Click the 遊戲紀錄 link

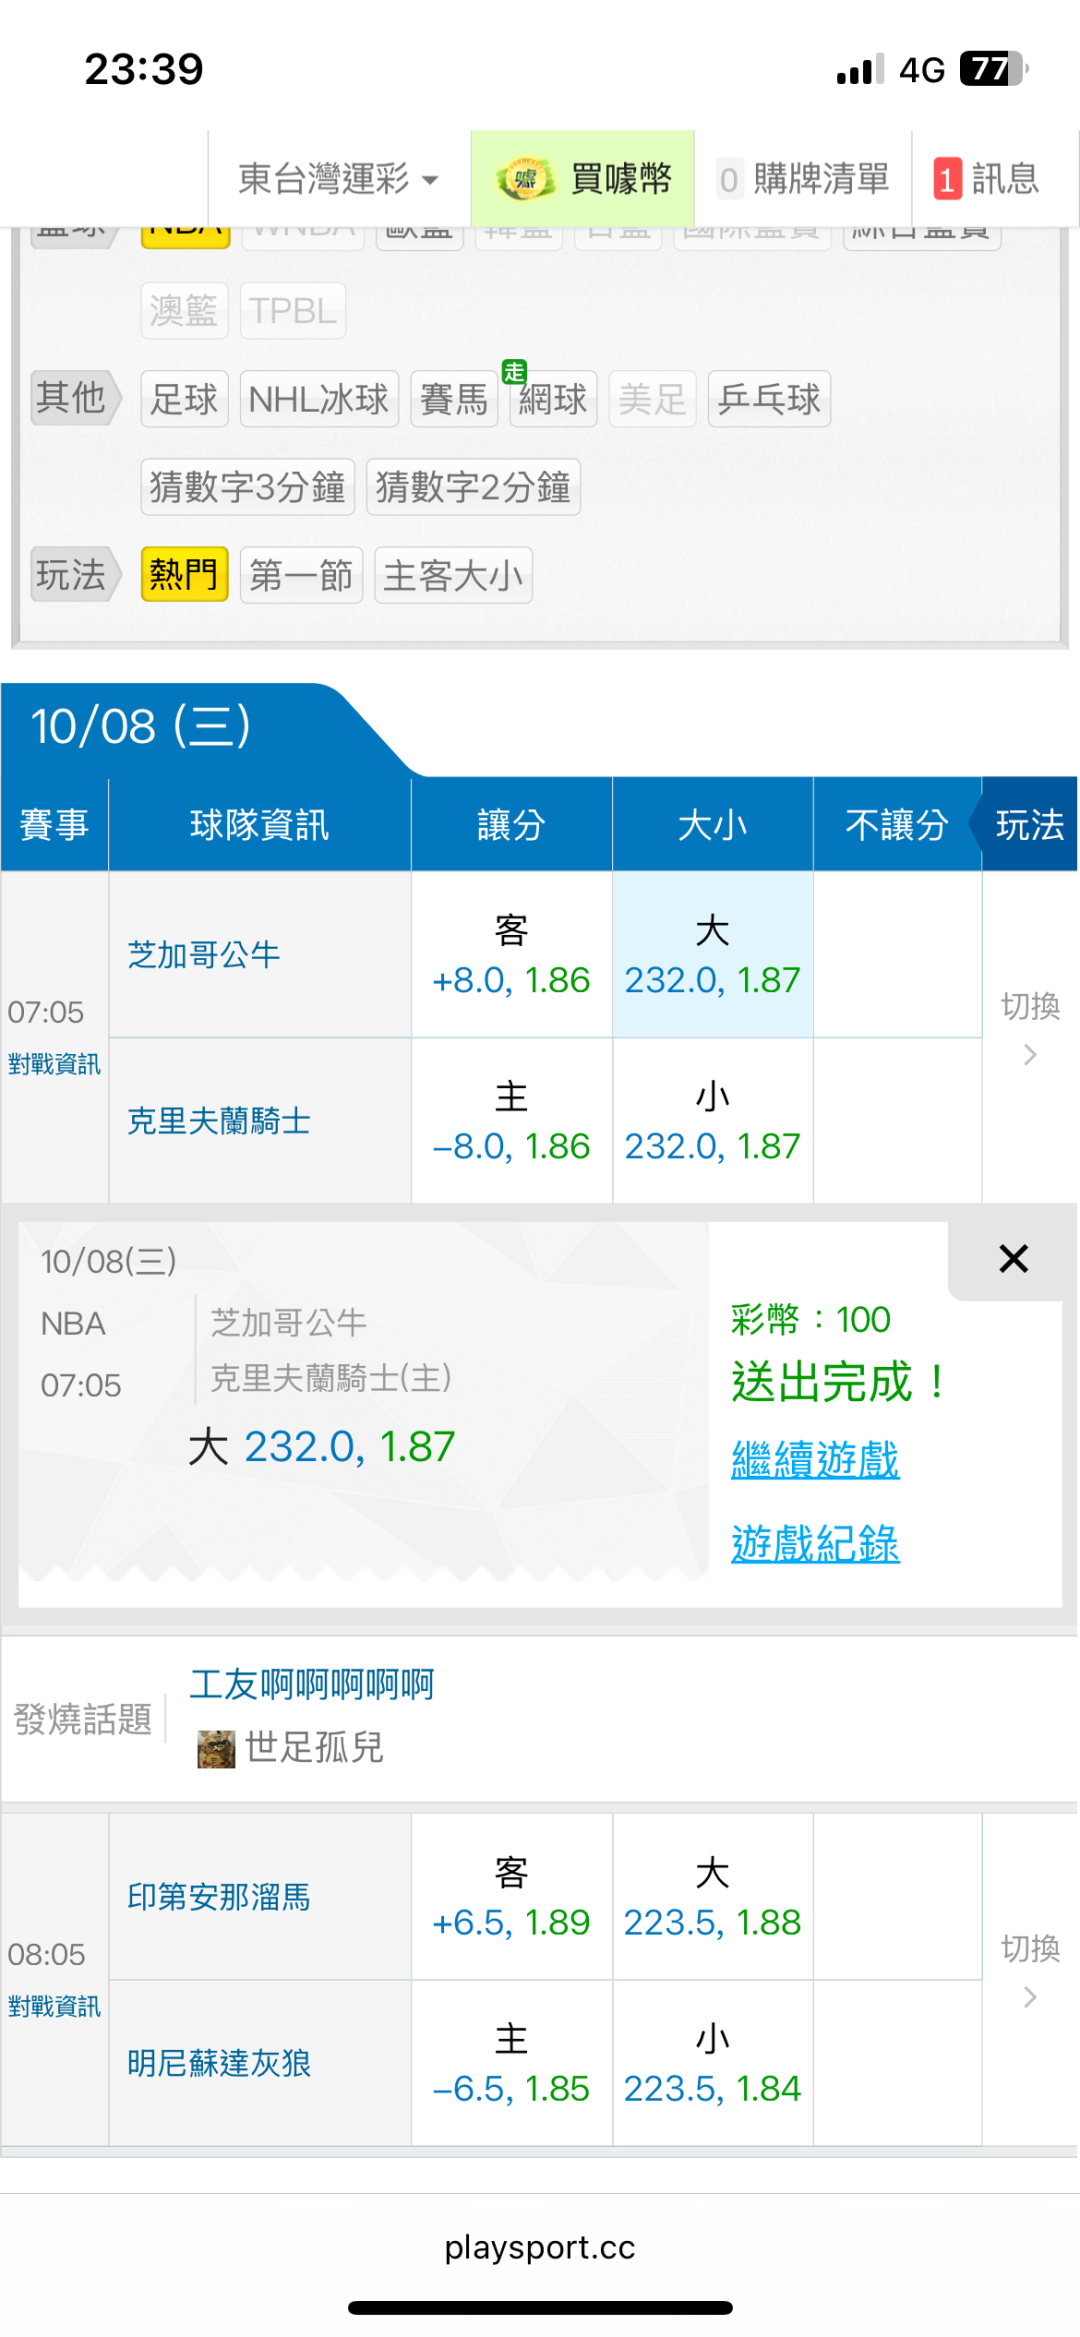pos(815,1544)
